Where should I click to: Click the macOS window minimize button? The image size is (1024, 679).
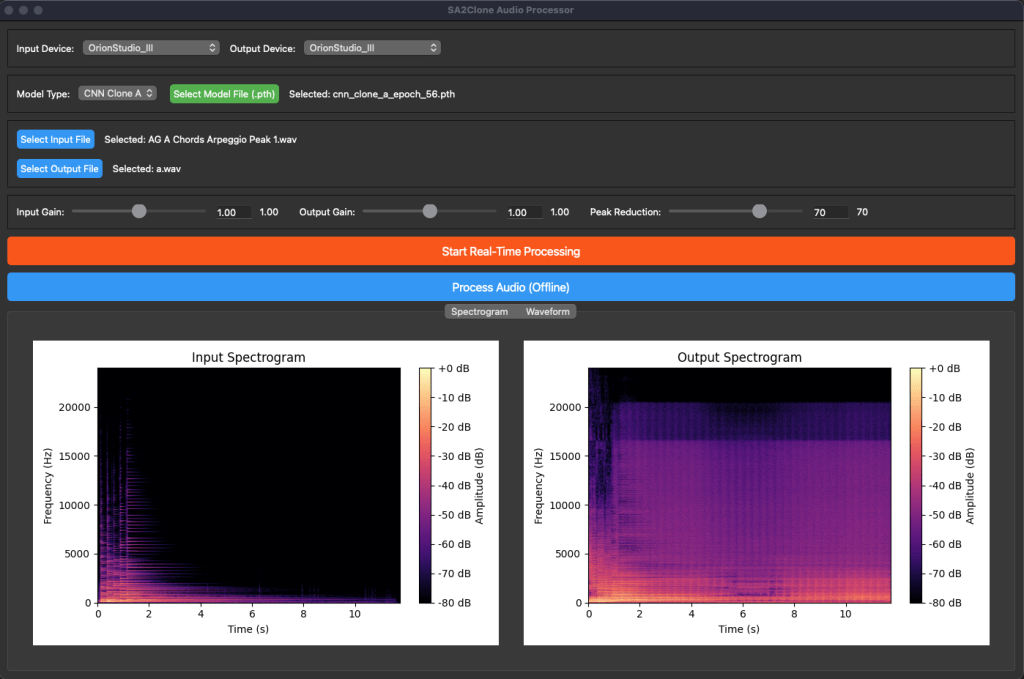coord(22,10)
